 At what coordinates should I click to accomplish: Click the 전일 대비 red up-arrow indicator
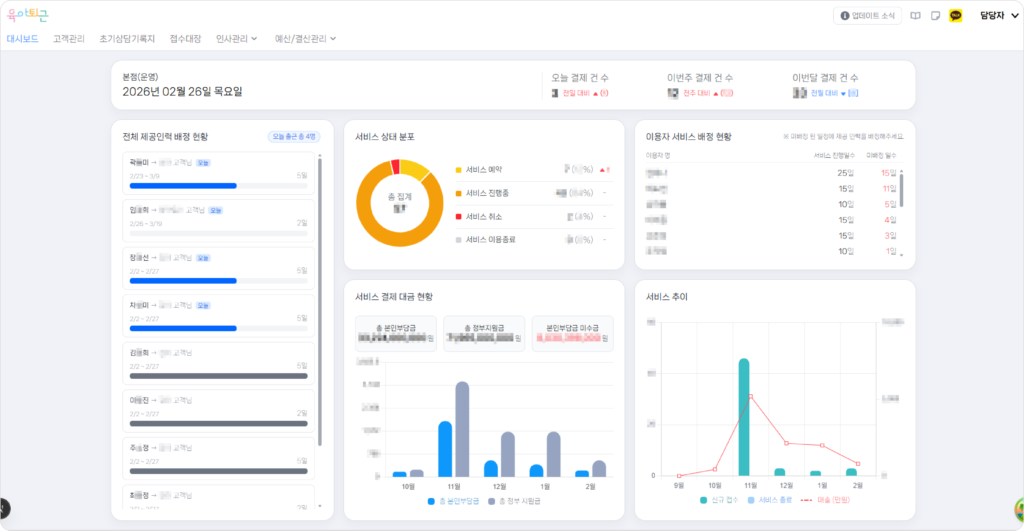coord(596,93)
